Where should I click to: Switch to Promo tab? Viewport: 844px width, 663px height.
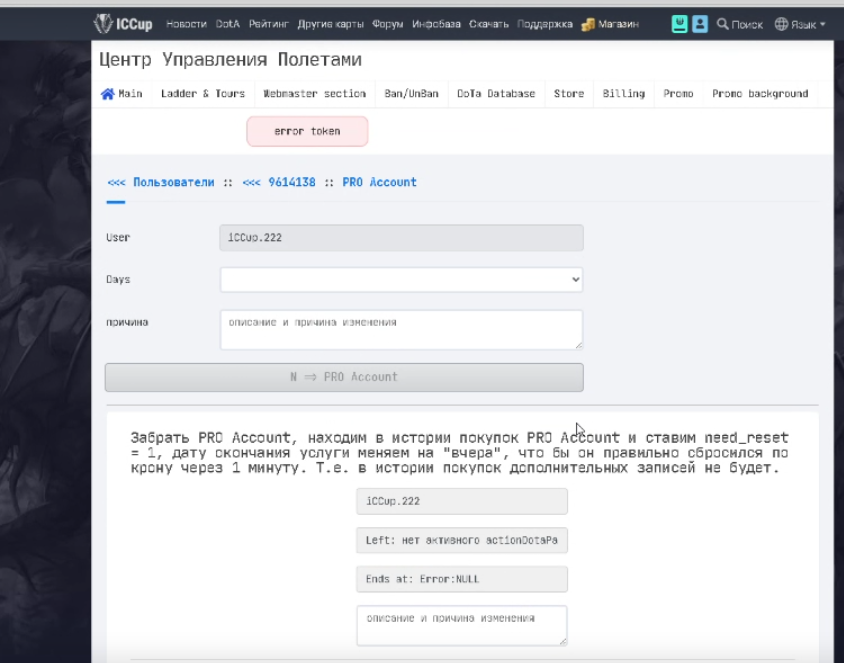point(678,94)
